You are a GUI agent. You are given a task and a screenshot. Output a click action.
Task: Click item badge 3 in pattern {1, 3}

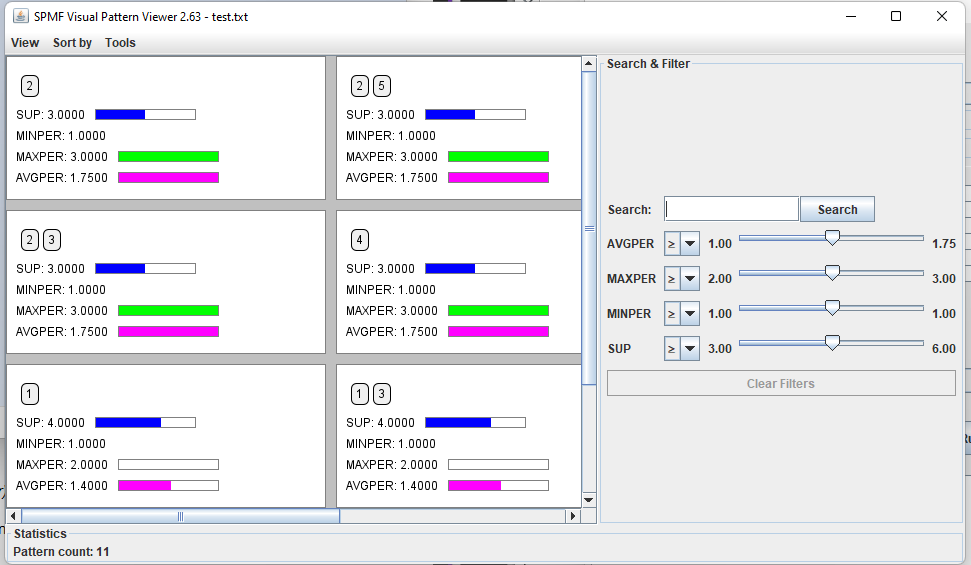(381, 394)
